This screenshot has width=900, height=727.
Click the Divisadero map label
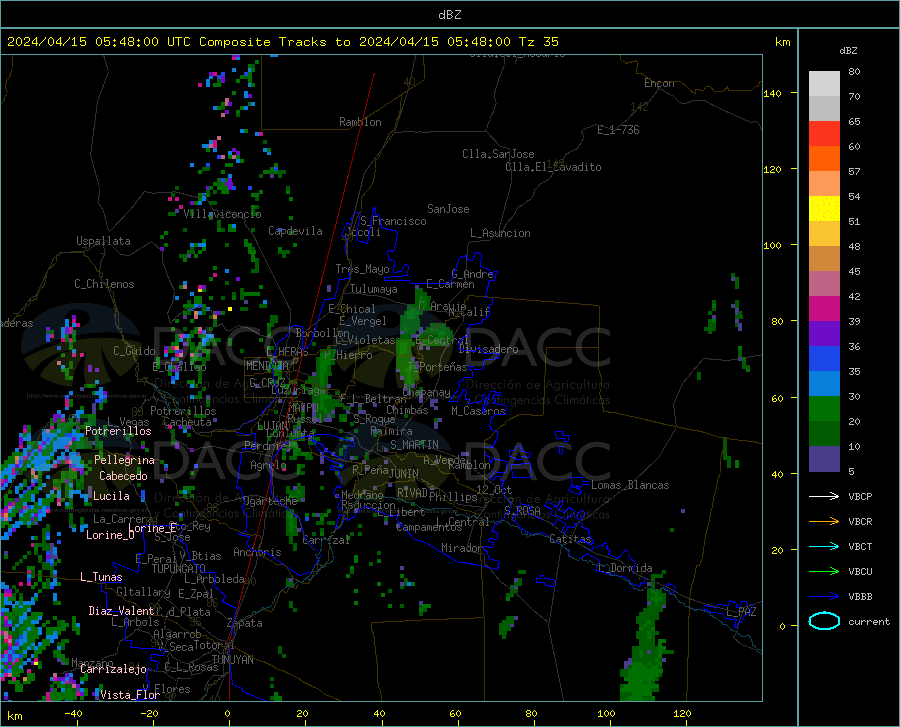pos(488,349)
